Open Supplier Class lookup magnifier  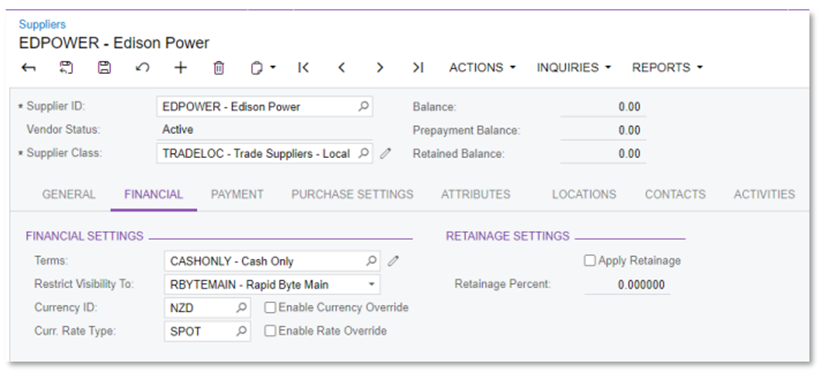[363, 153]
